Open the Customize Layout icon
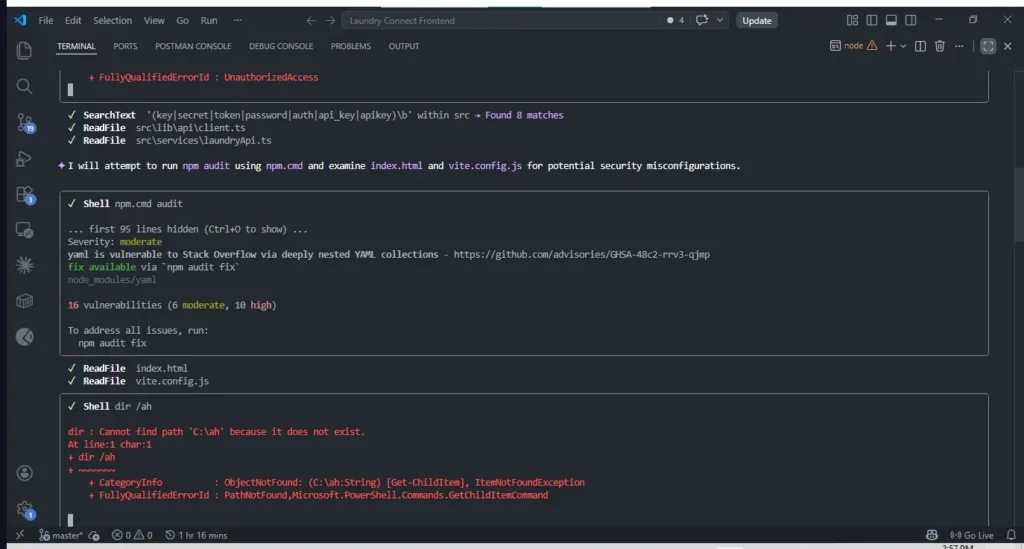Image resolution: width=1024 pixels, height=549 pixels. (852, 20)
